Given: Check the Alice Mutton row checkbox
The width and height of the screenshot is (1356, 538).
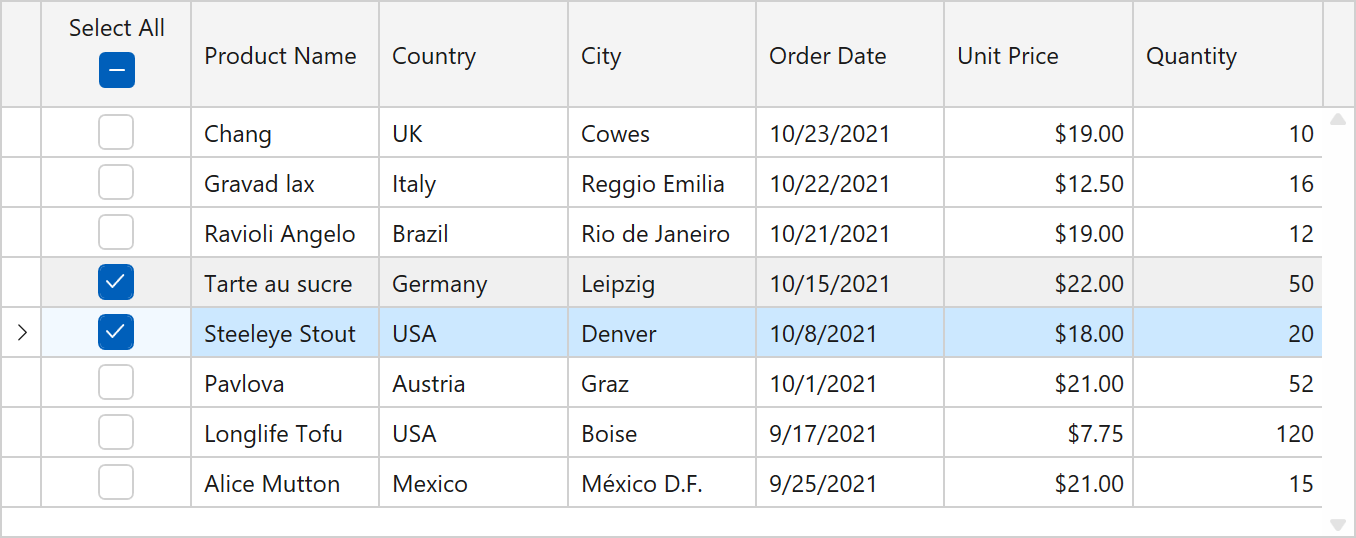Looking at the screenshot, I should click(116, 483).
